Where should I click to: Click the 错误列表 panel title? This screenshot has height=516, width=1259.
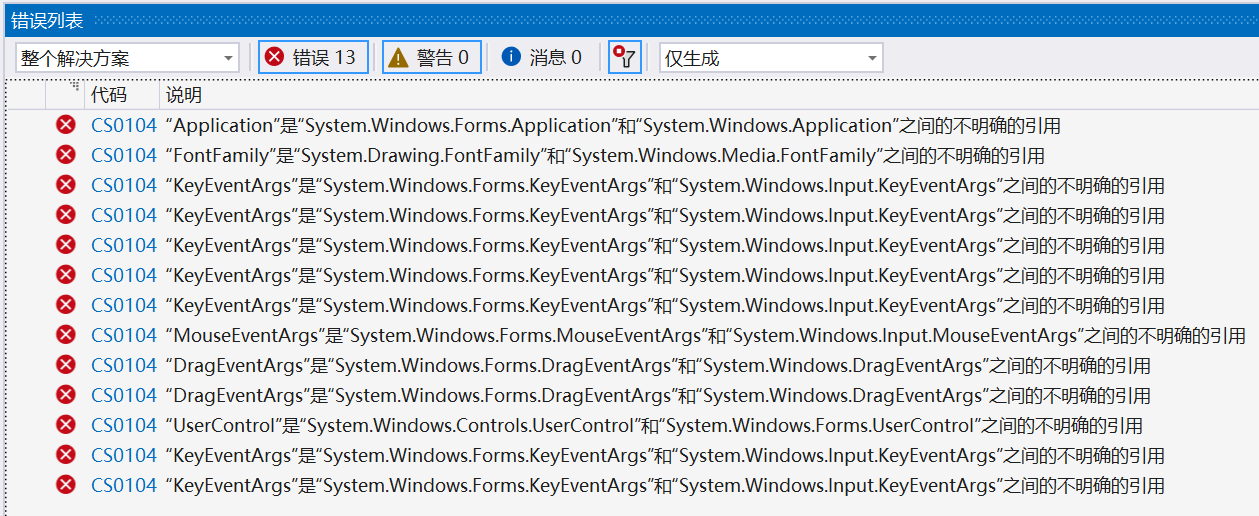(47, 21)
